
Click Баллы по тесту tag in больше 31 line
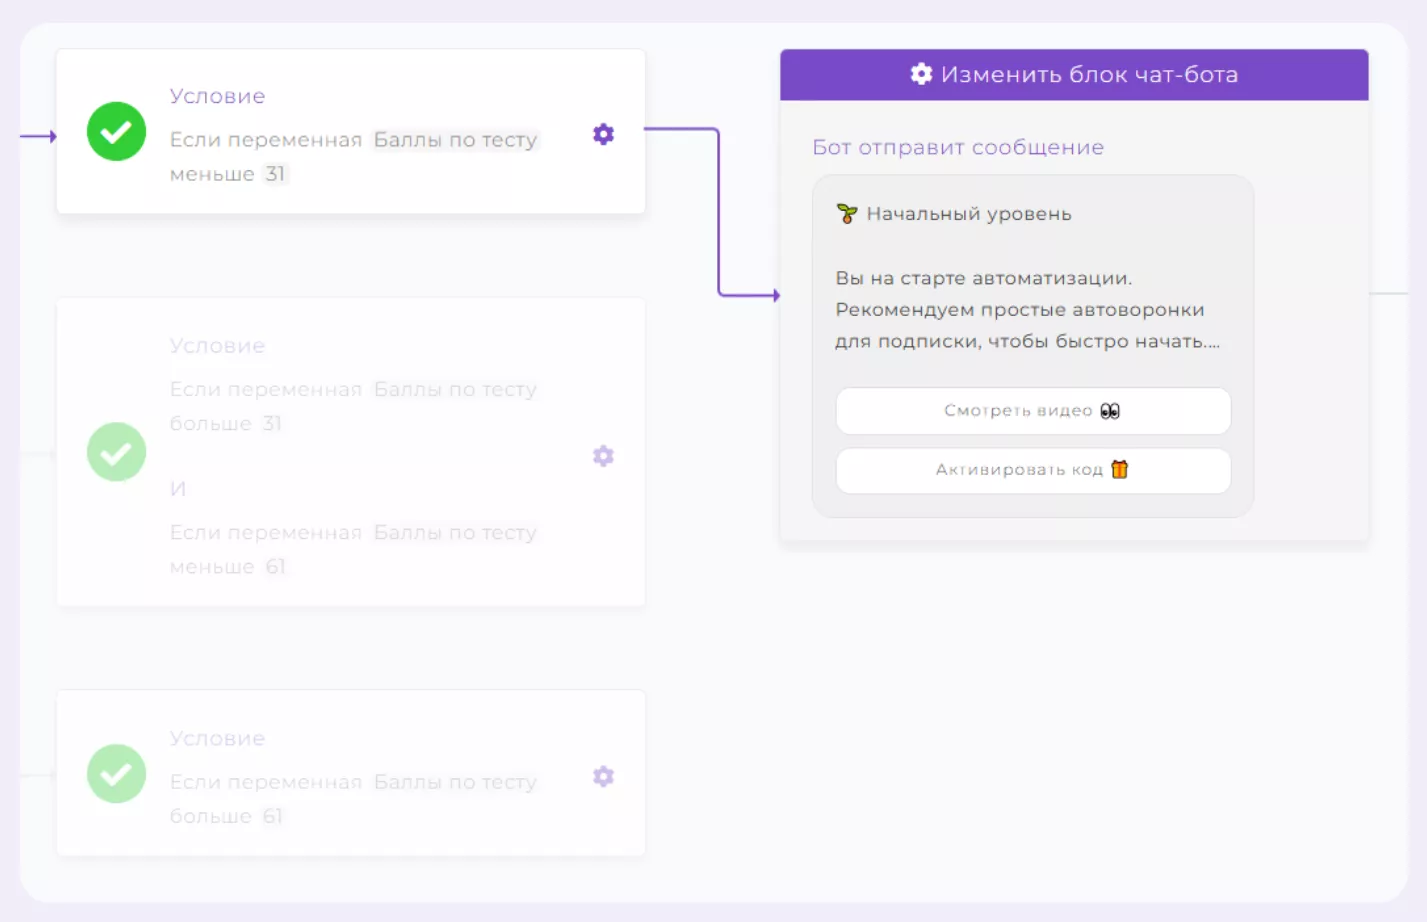click(x=455, y=390)
